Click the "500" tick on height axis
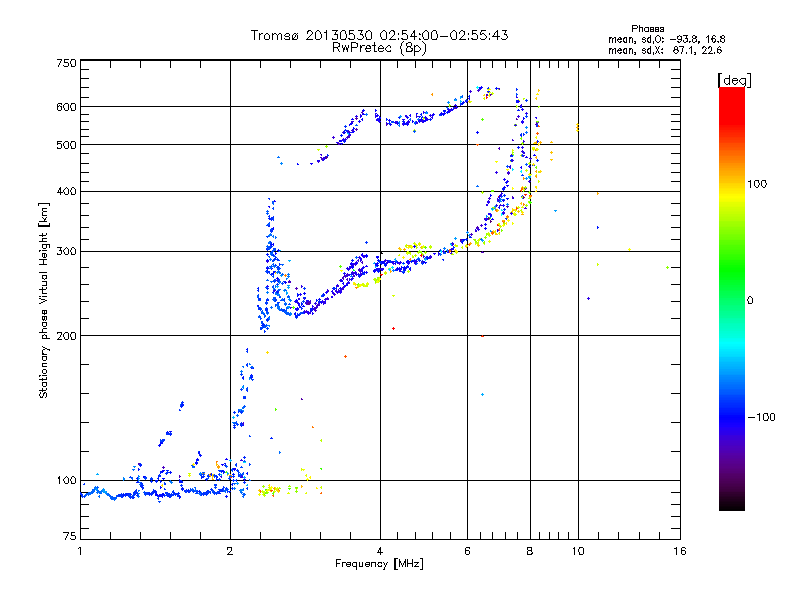The image size is (800, 600). coord(66,145)
